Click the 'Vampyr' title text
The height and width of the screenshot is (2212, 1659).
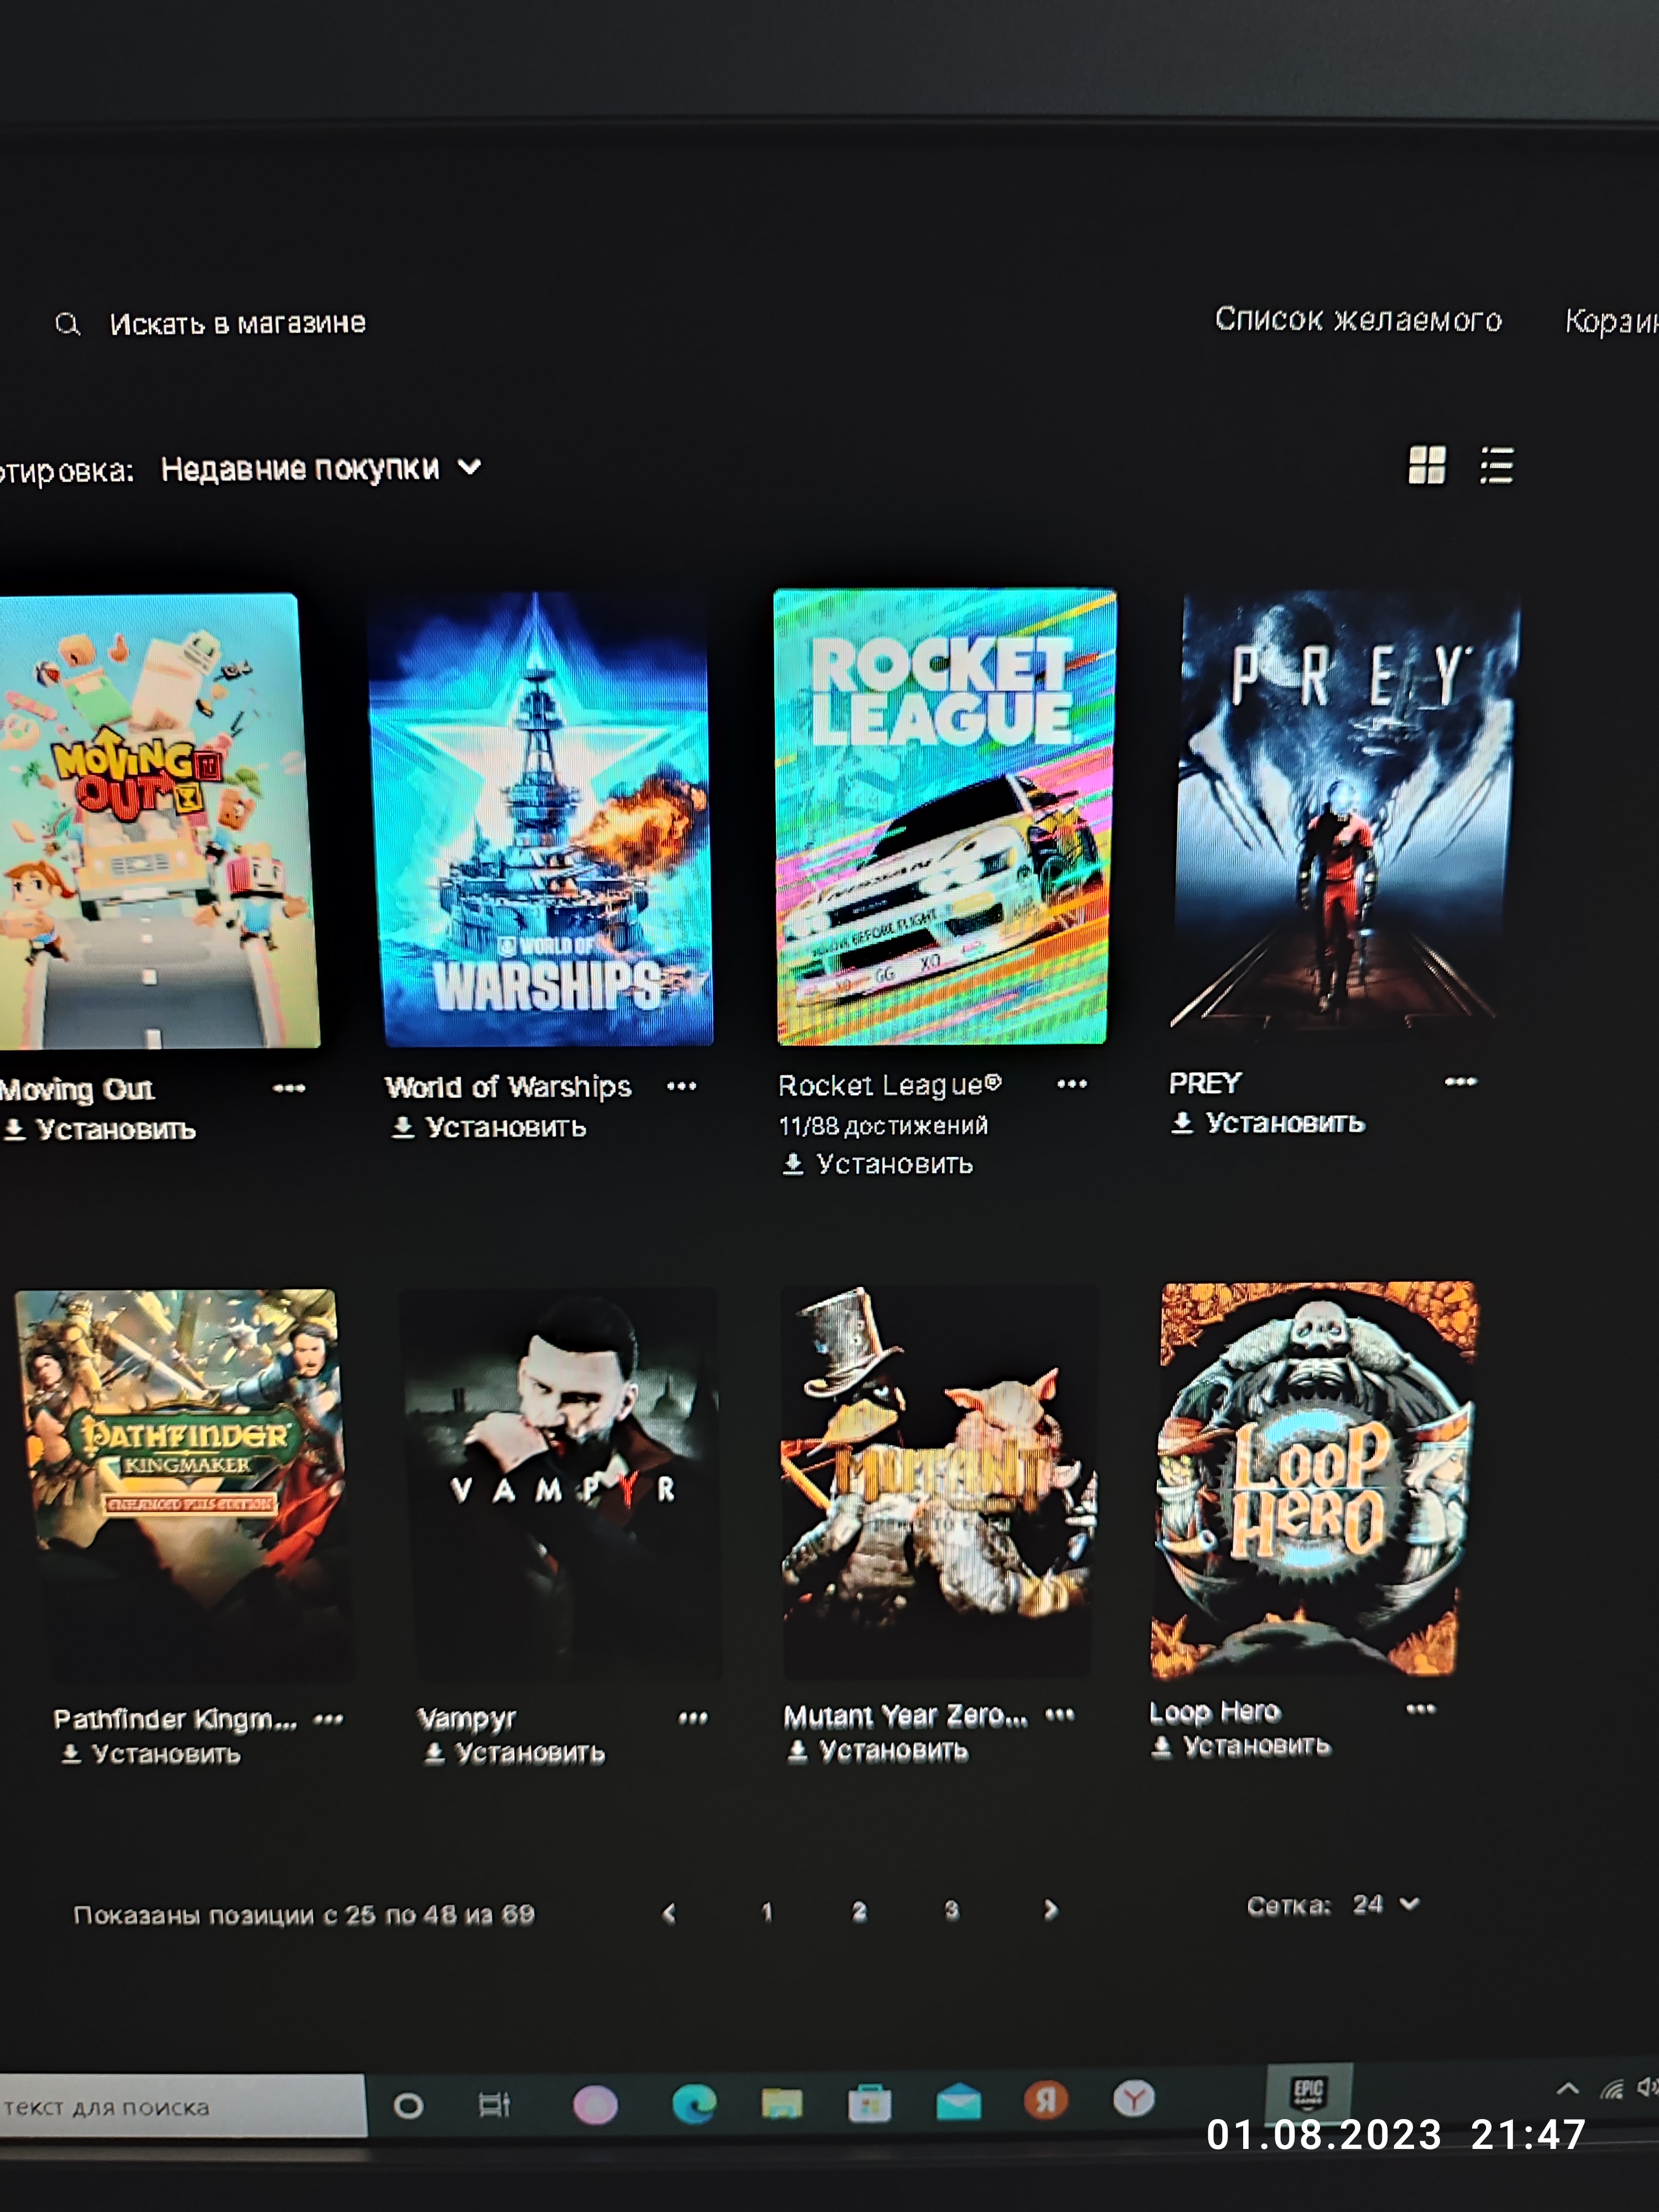(x=466, y=1719)
